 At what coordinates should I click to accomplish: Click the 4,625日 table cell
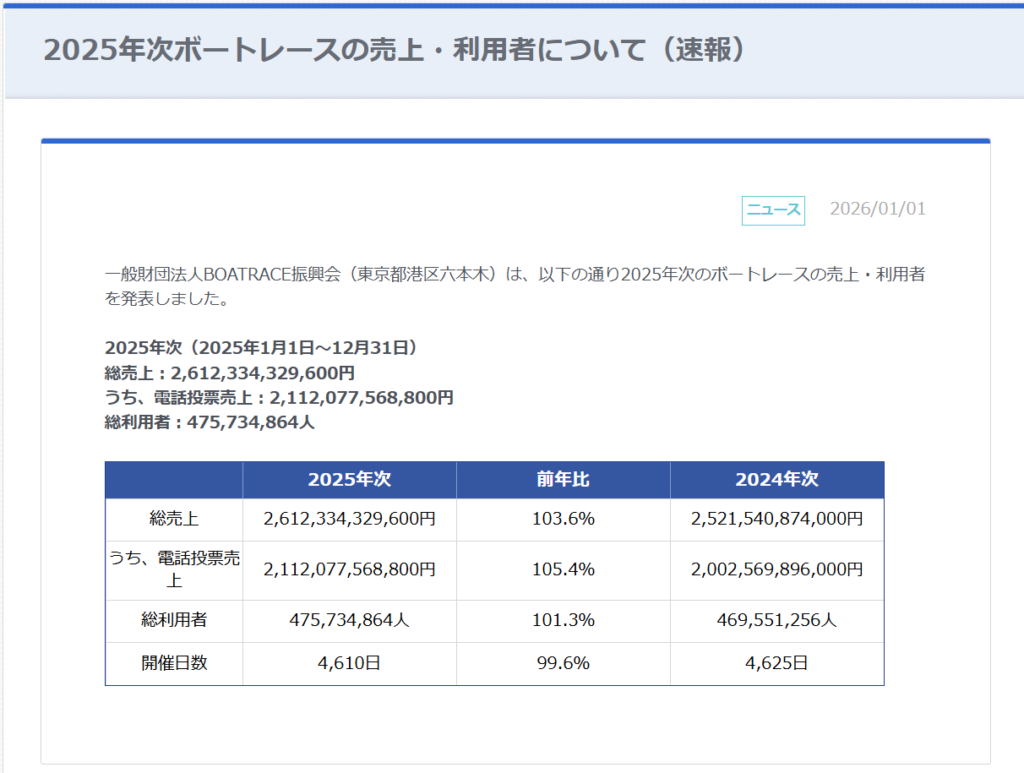(777, 663)
